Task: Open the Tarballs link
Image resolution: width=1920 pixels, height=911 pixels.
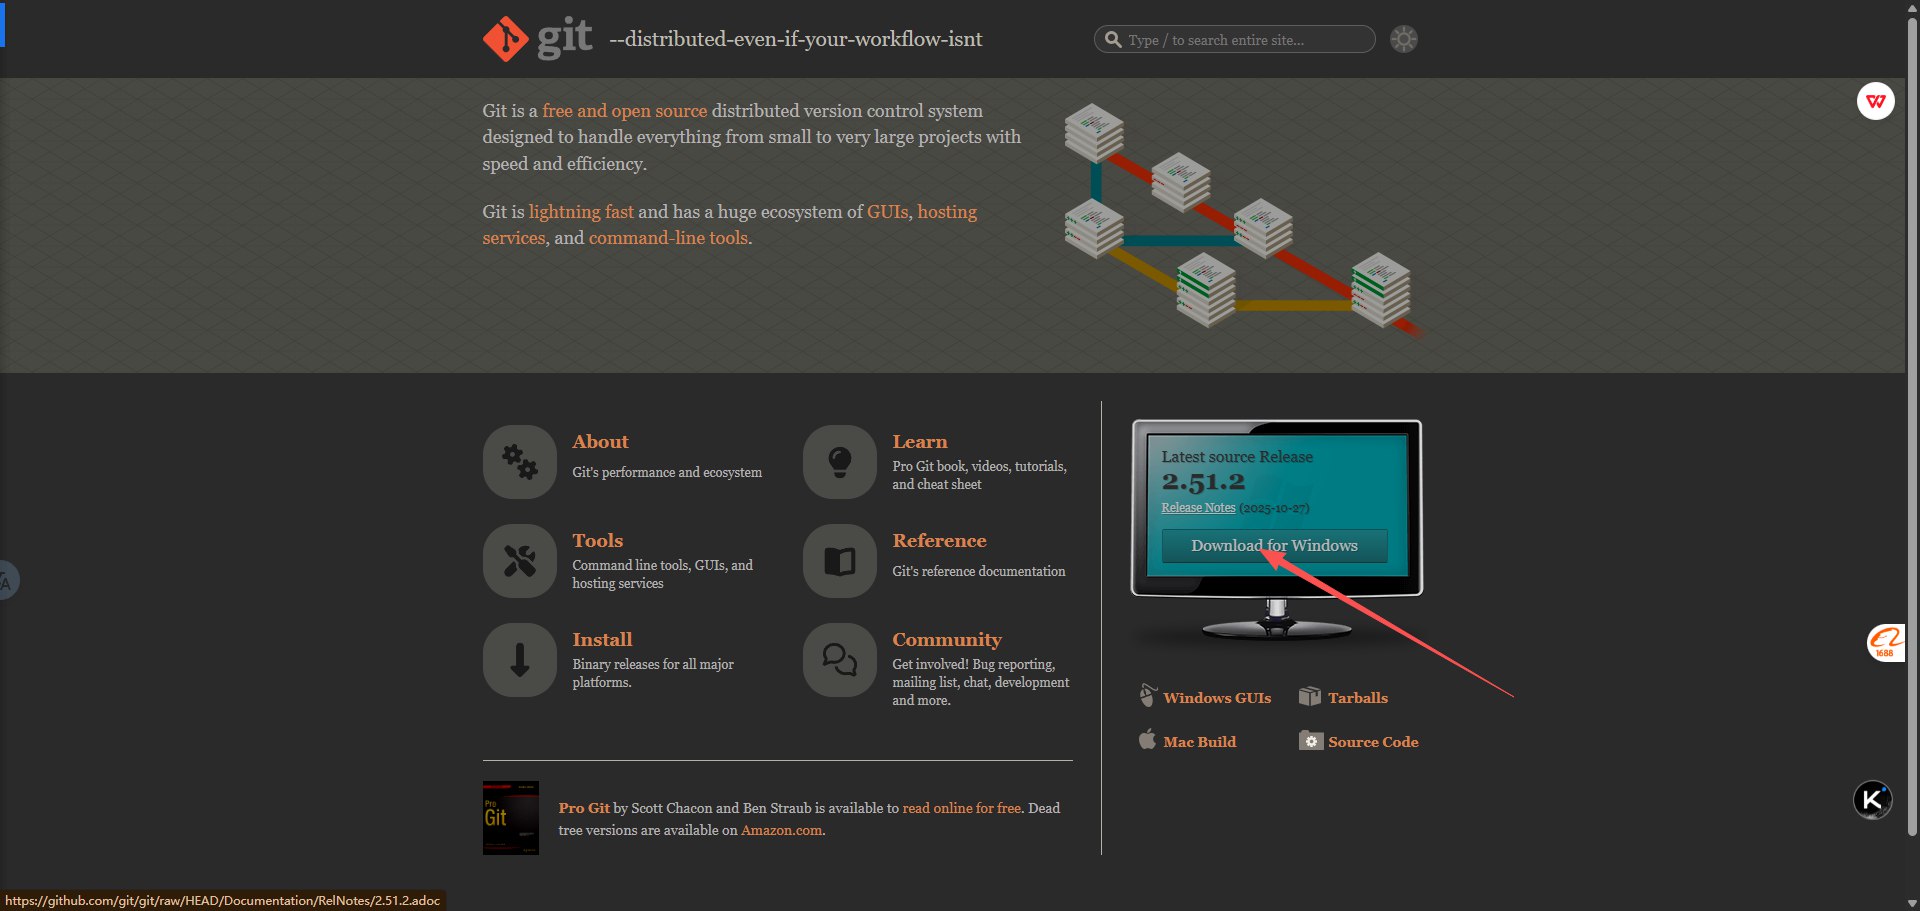Action: (1357, 698)
